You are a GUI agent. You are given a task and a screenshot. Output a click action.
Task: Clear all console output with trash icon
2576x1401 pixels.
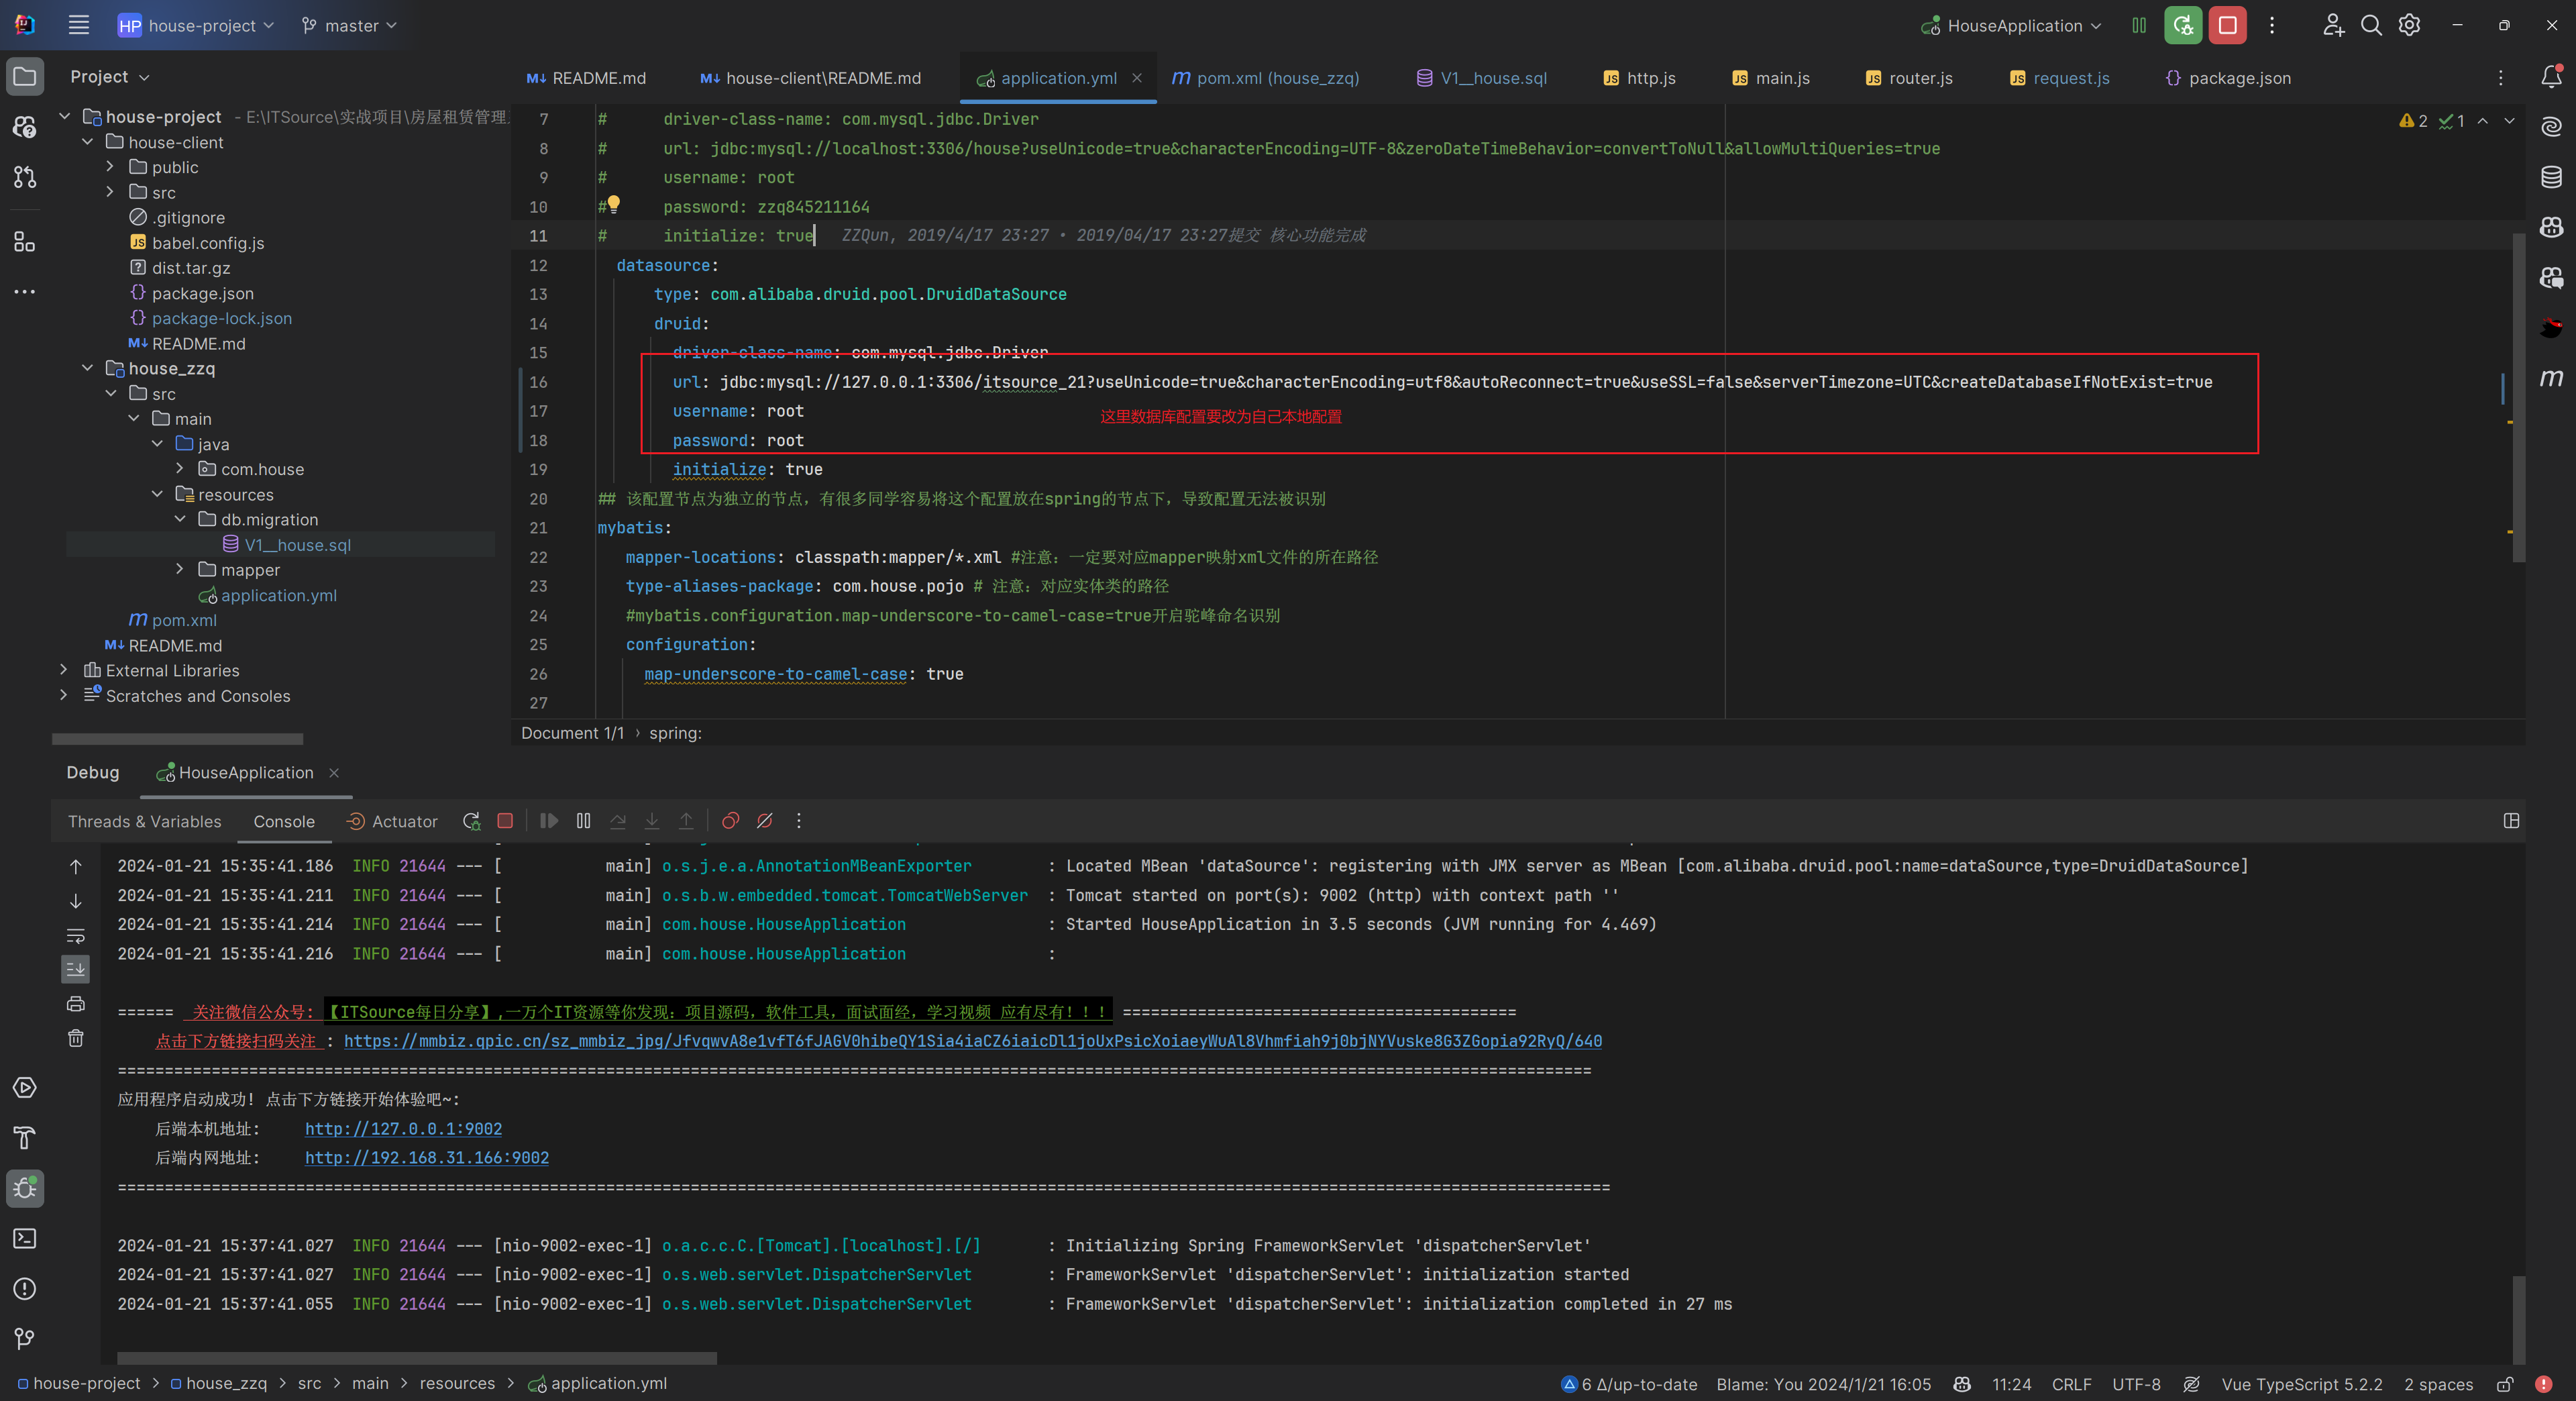click(76, 1038)
